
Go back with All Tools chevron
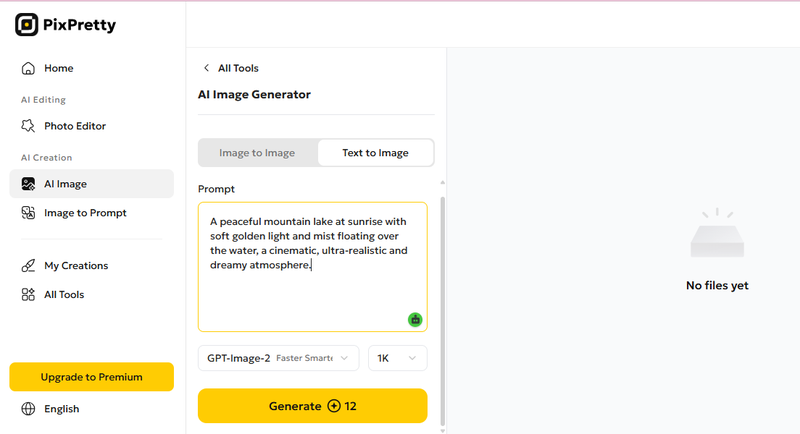pos(207,68)
